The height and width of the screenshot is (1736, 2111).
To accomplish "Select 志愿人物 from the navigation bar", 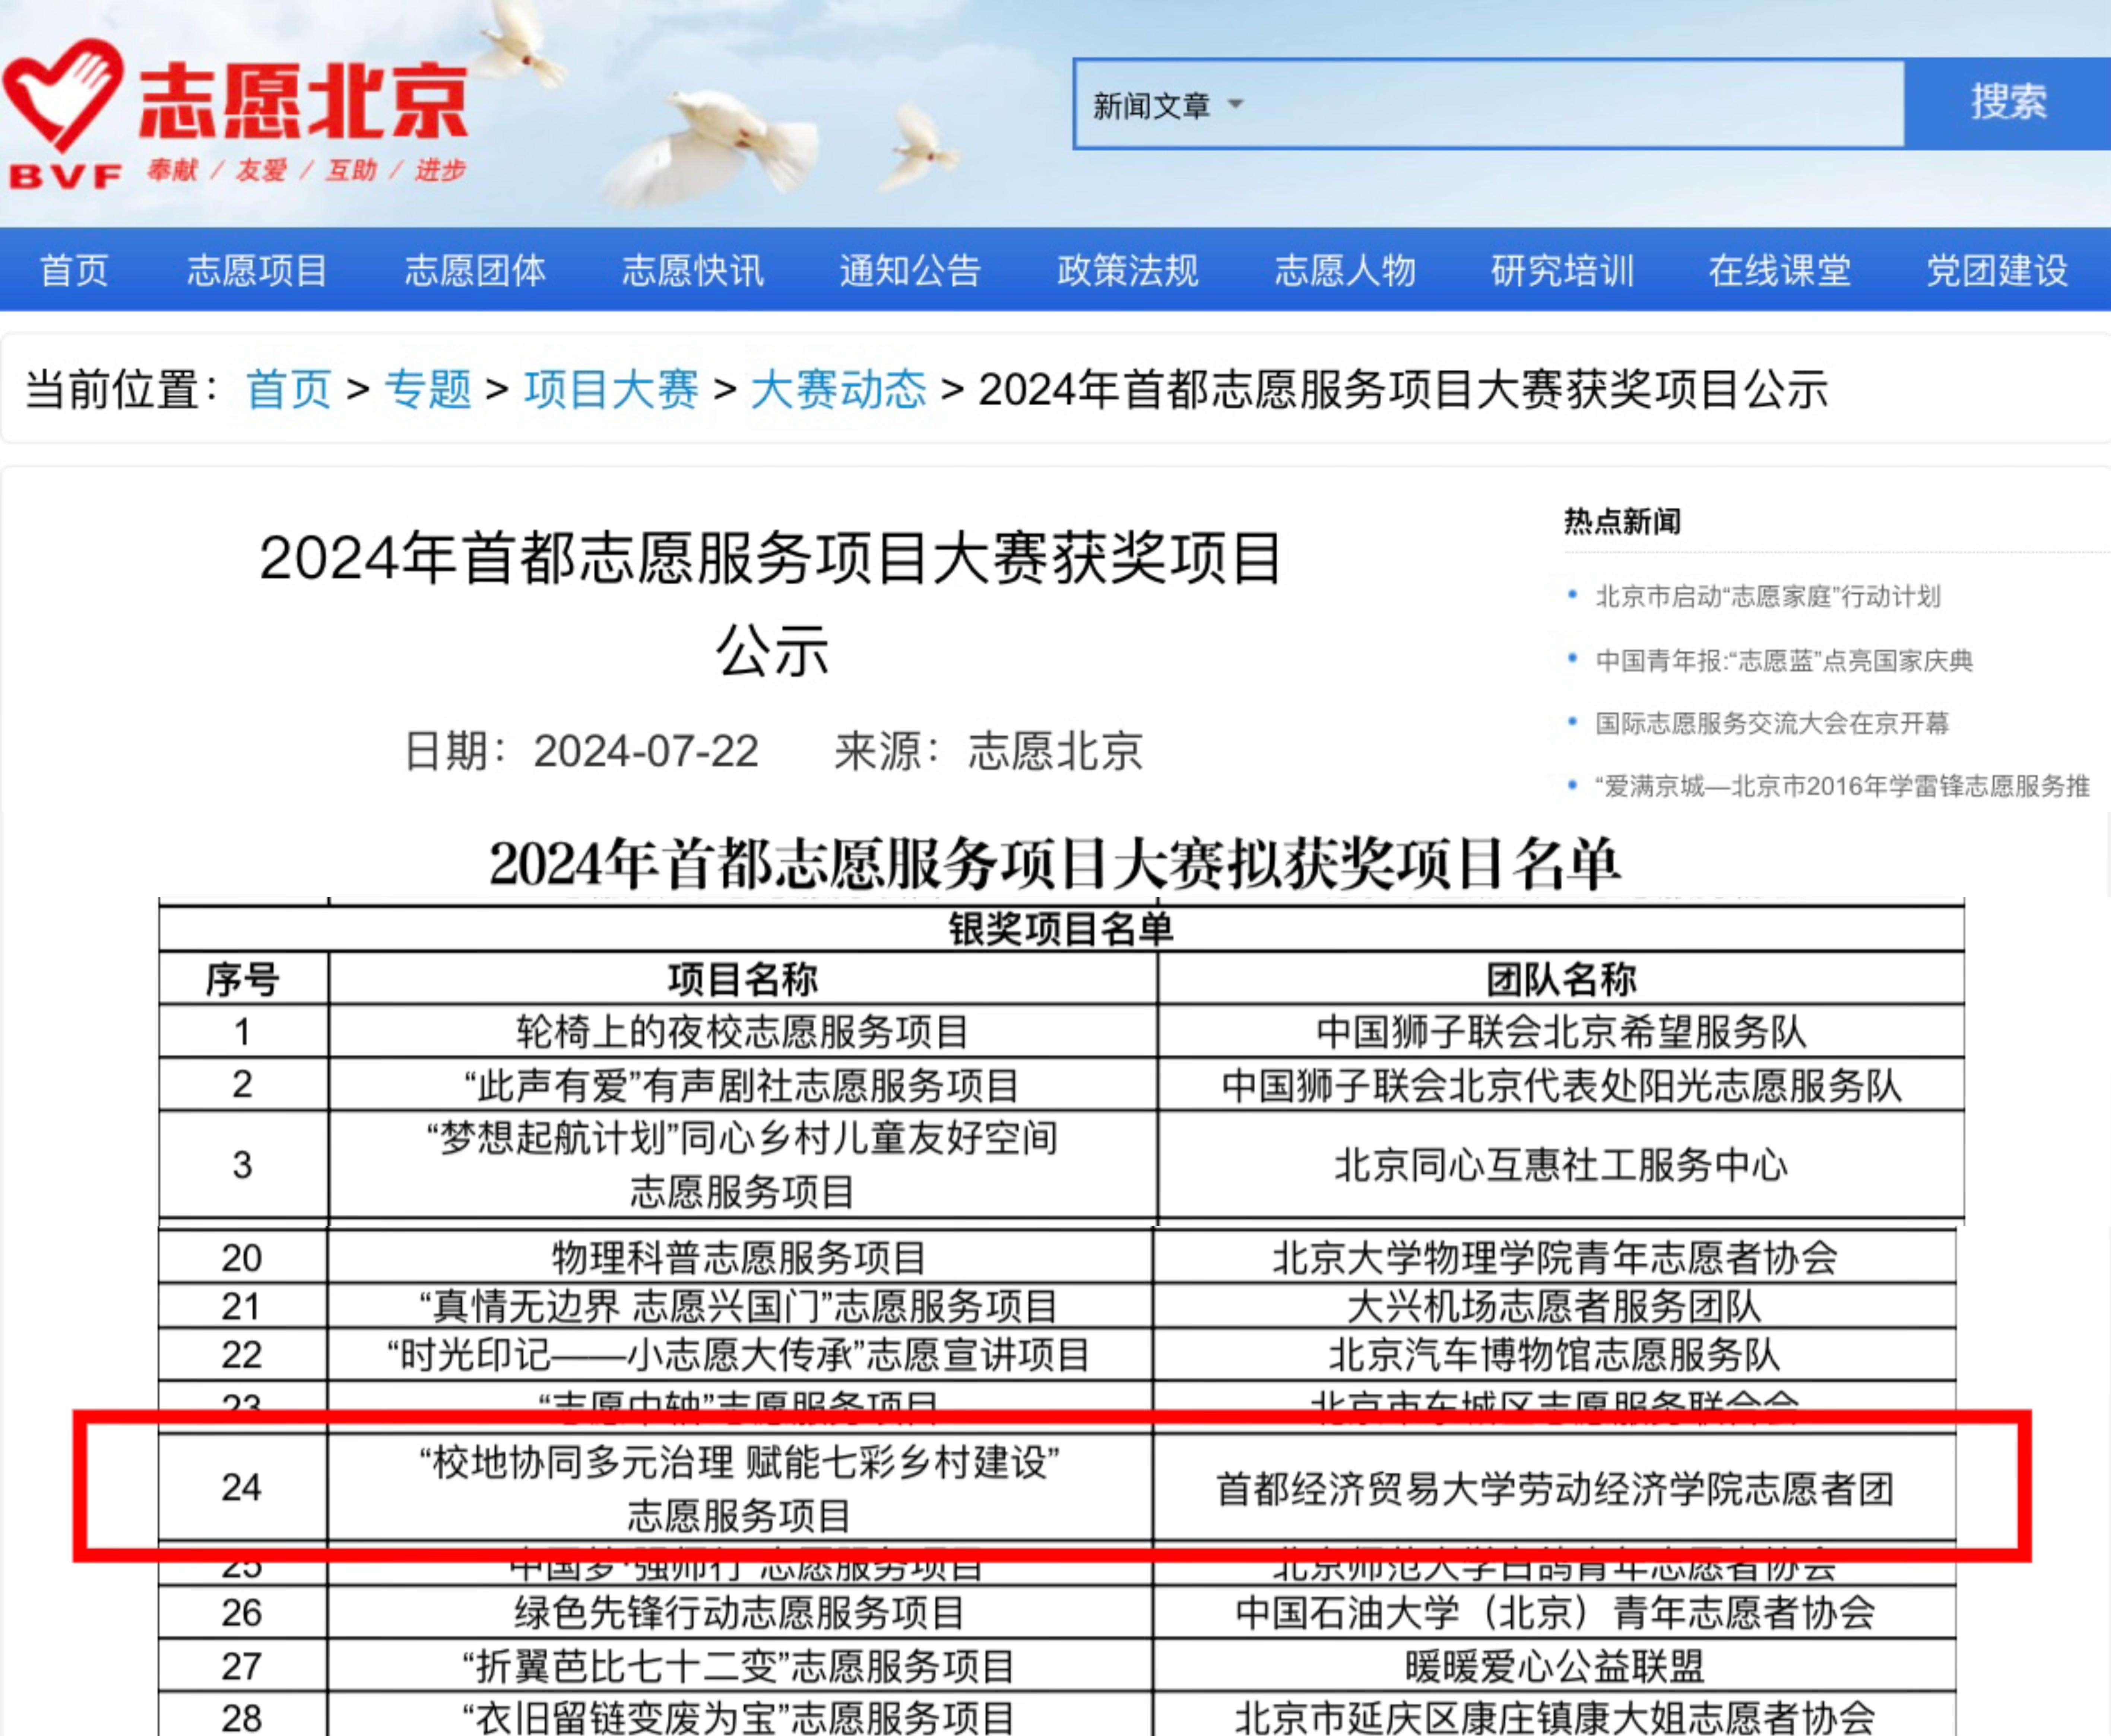I will pos(1345,270).
